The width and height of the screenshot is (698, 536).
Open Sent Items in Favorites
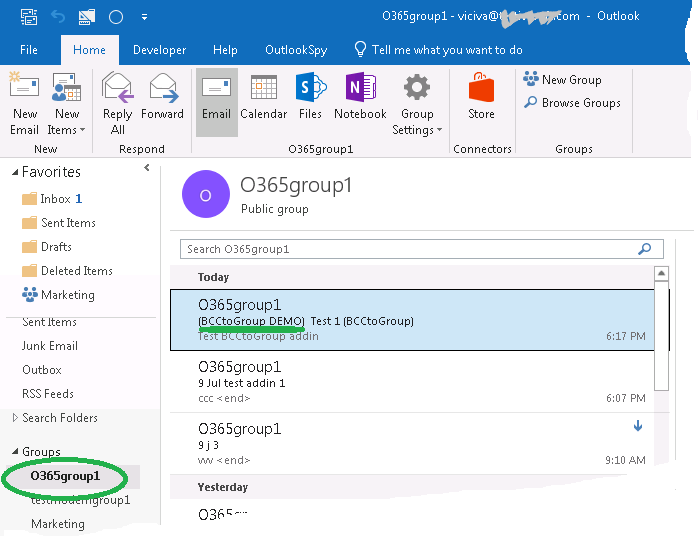59,223
